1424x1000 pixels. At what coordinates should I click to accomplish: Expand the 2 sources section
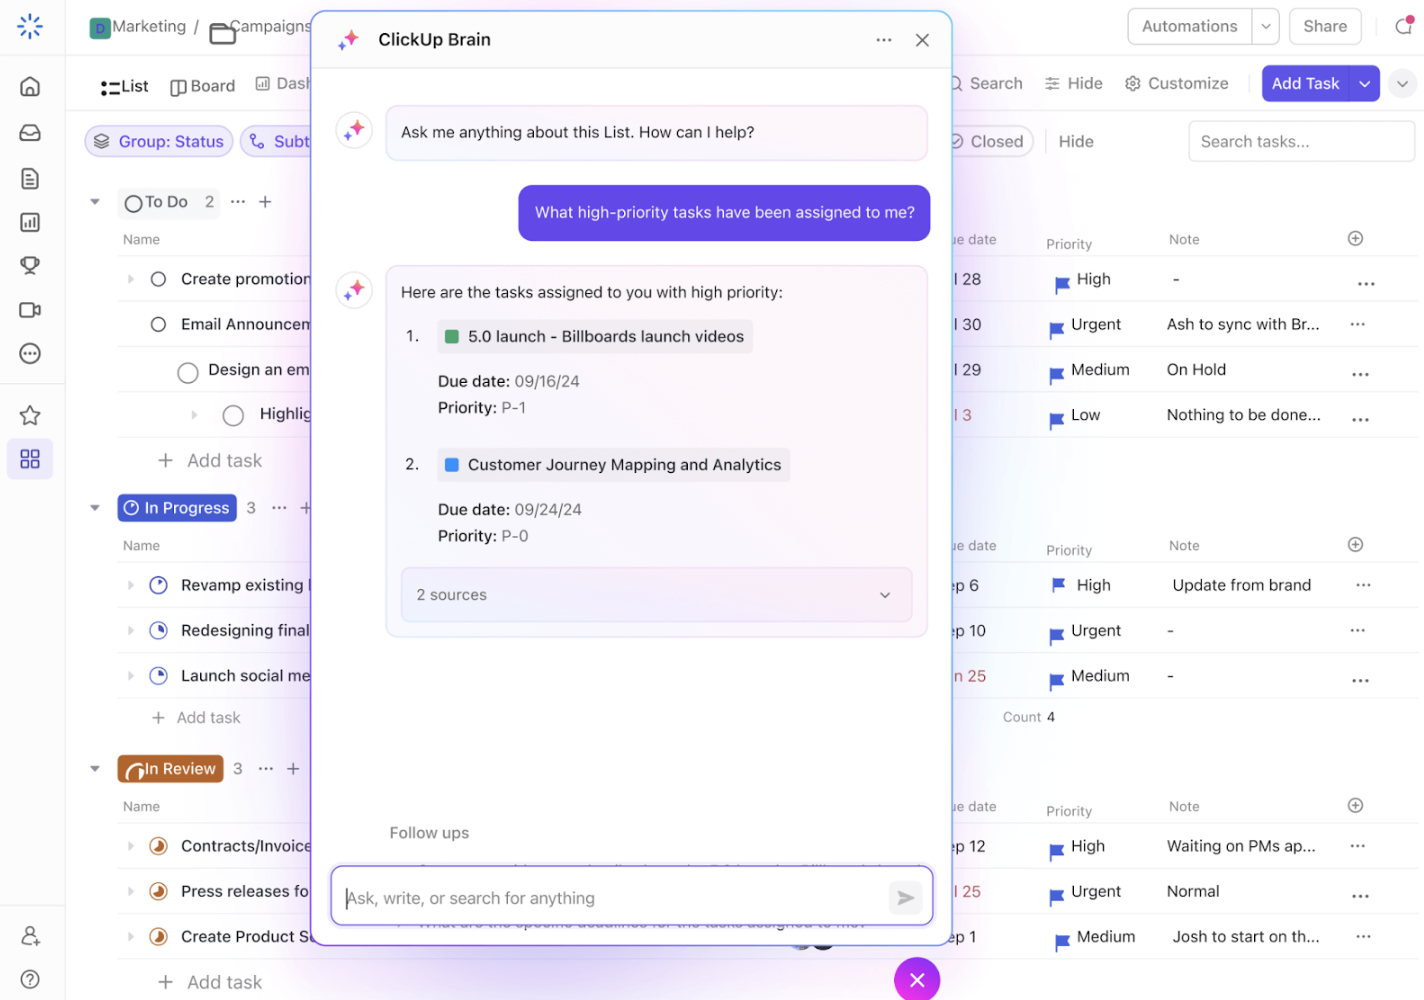point(656,595)
